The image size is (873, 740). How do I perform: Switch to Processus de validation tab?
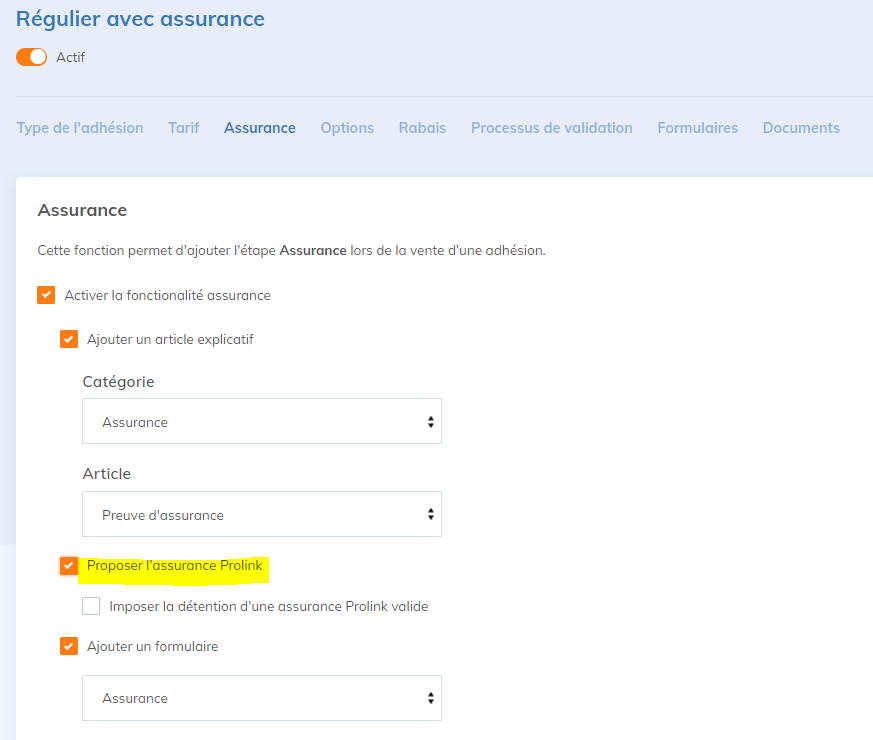[551, 128]
